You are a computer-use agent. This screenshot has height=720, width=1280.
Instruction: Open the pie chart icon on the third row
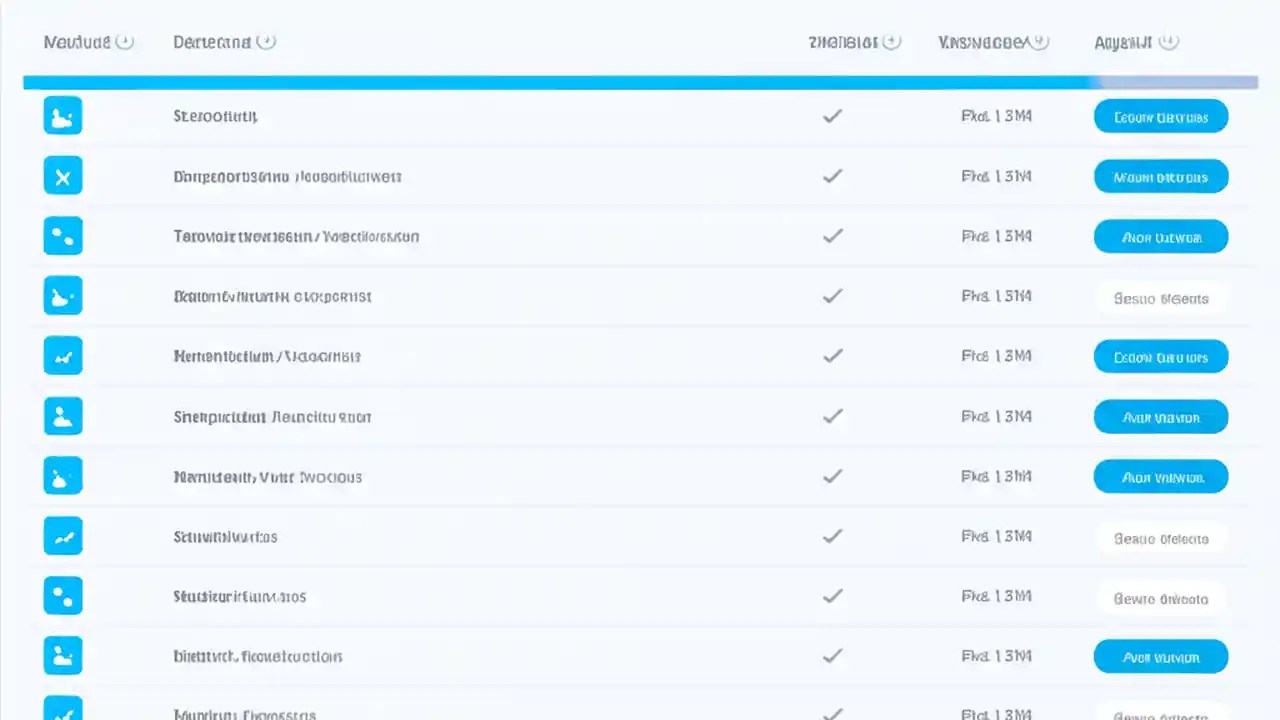pos(63,236)
